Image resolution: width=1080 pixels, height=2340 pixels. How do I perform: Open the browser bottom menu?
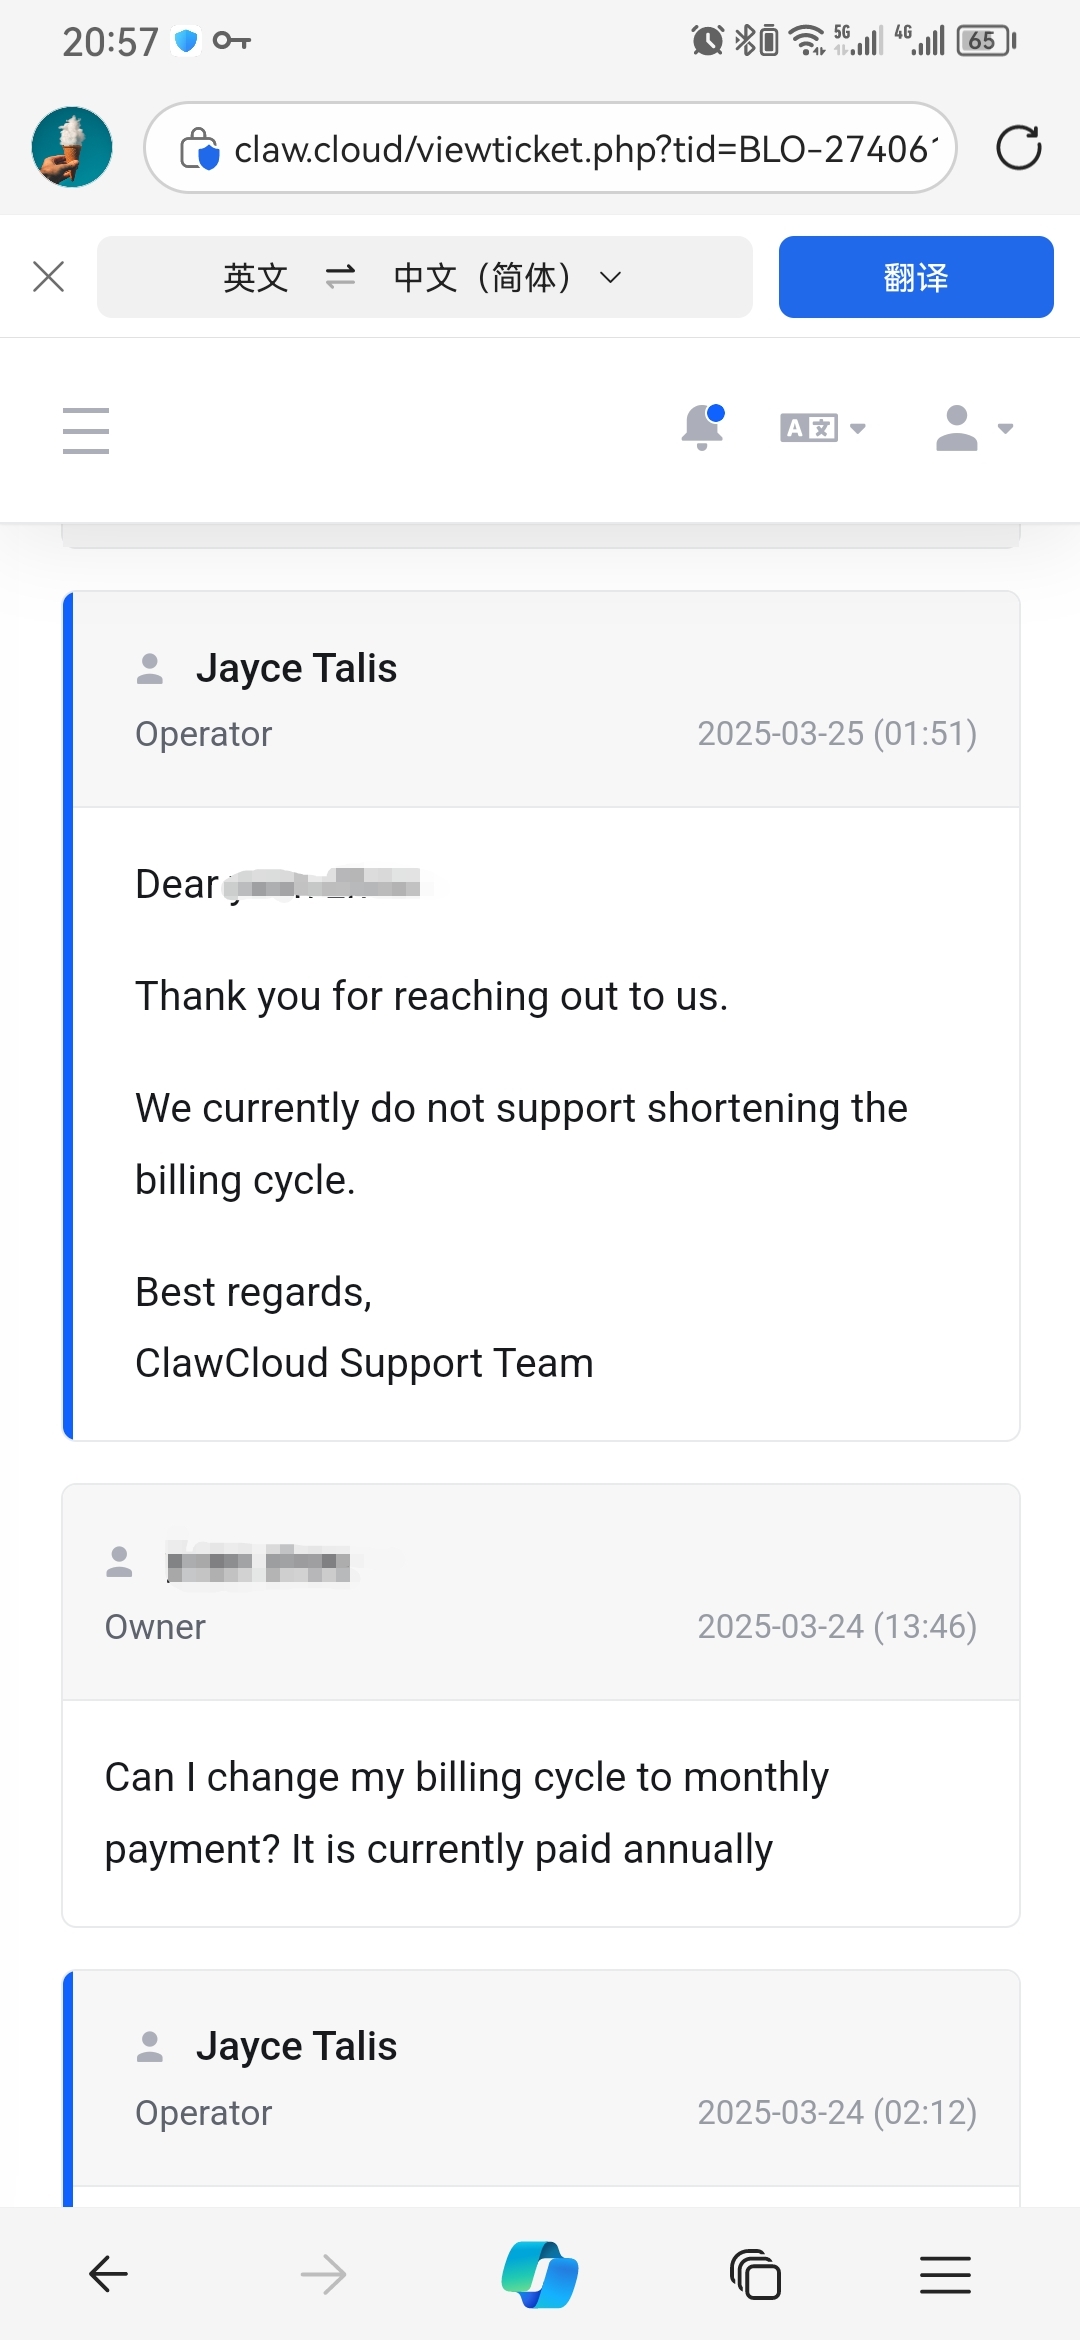coord(945,2274)
